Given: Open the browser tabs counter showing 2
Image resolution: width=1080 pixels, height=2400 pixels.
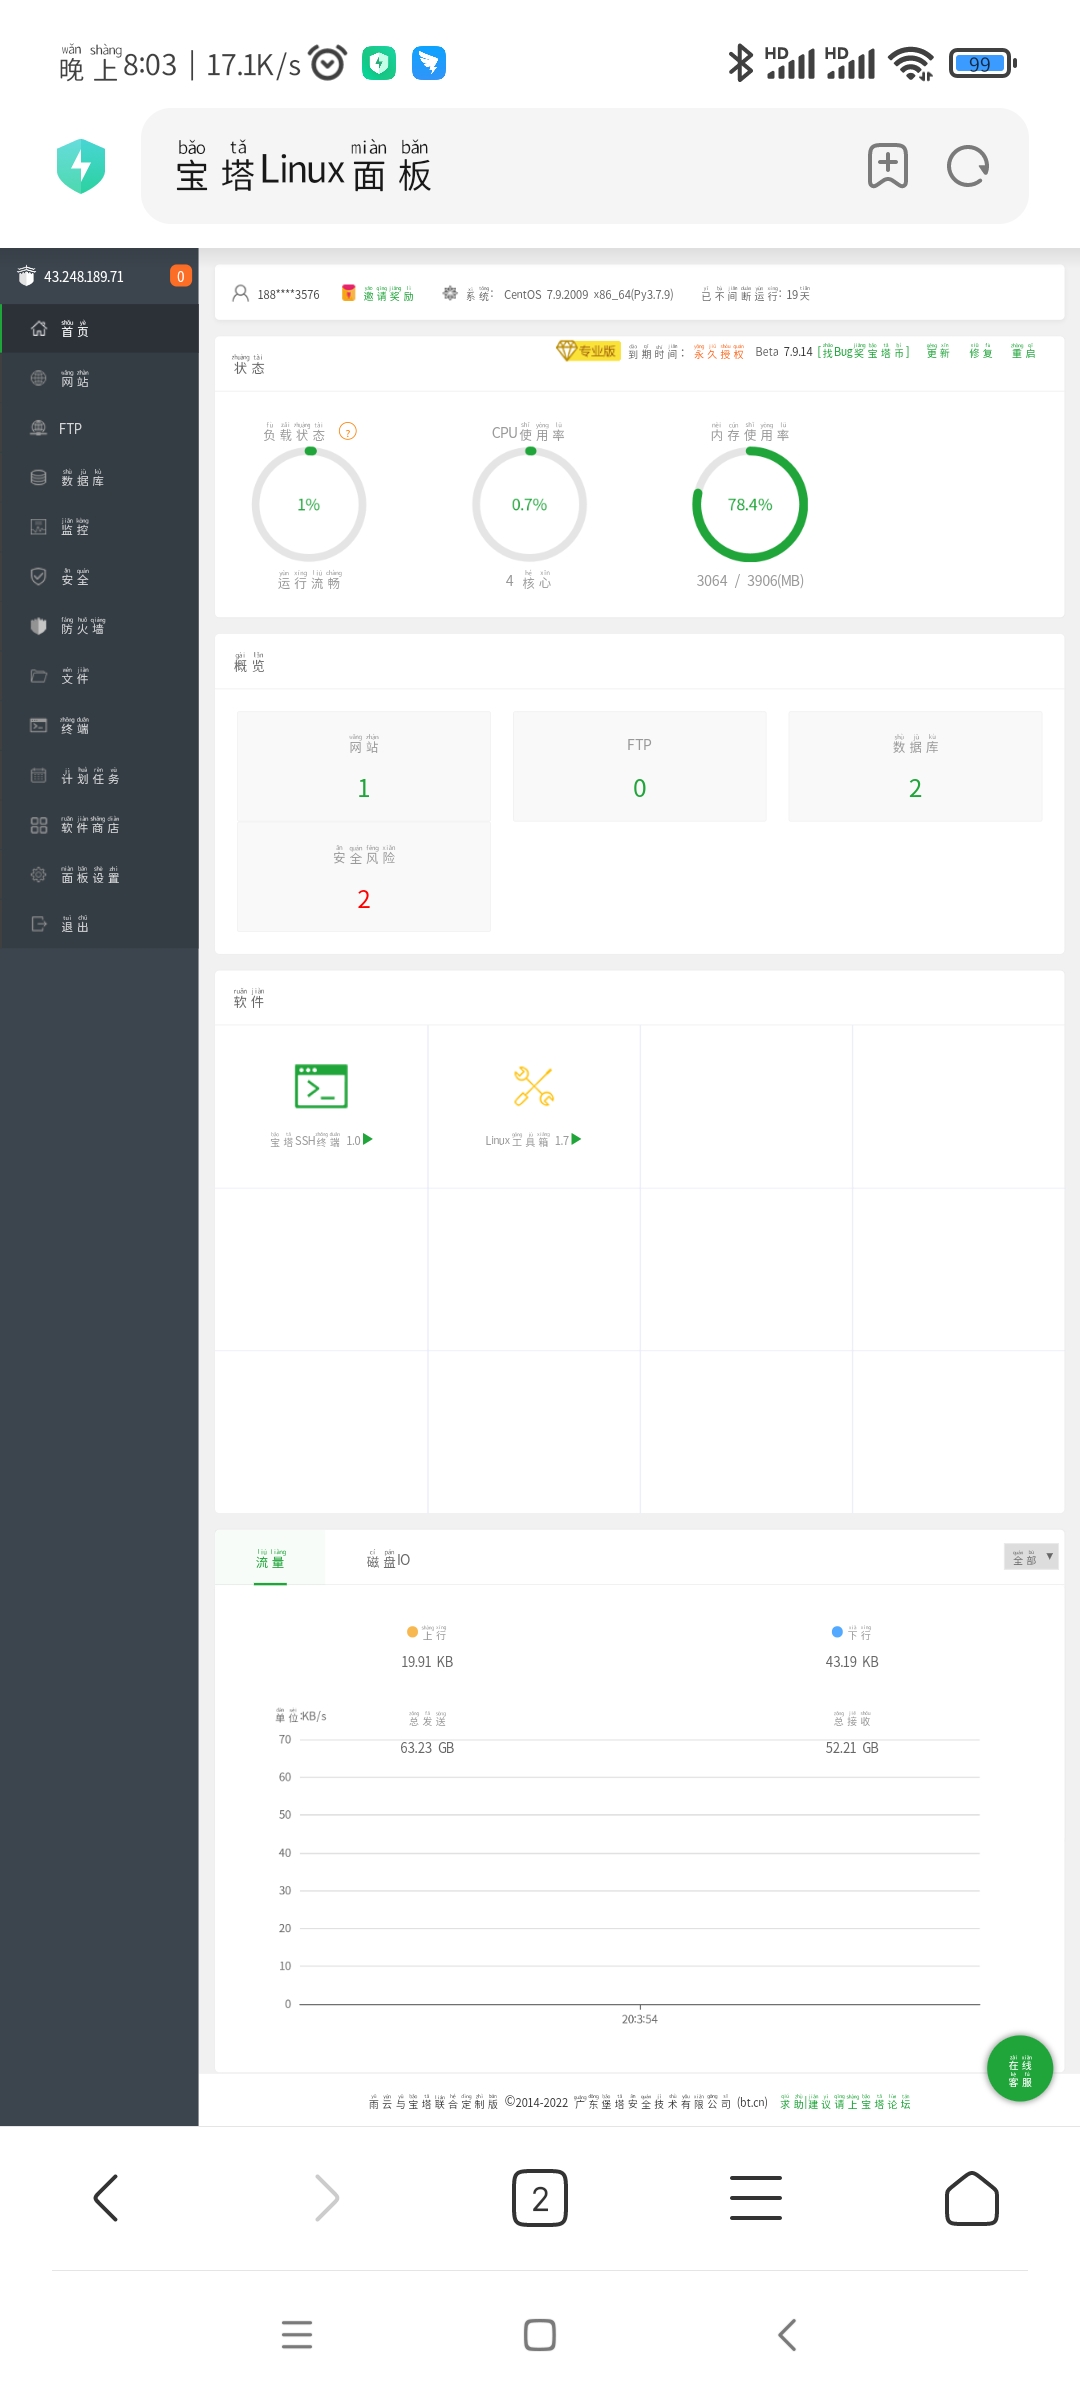Looking at the screenshot, I should 540,2198.
